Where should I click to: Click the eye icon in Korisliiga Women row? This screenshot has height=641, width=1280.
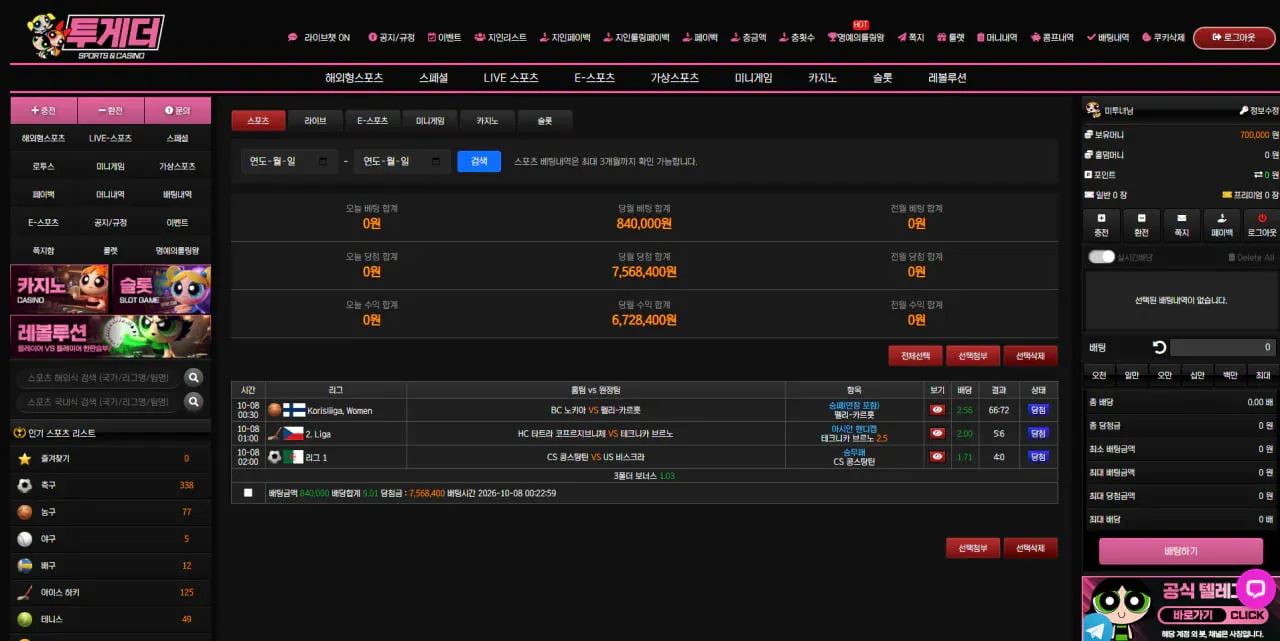tap(937, 409)
